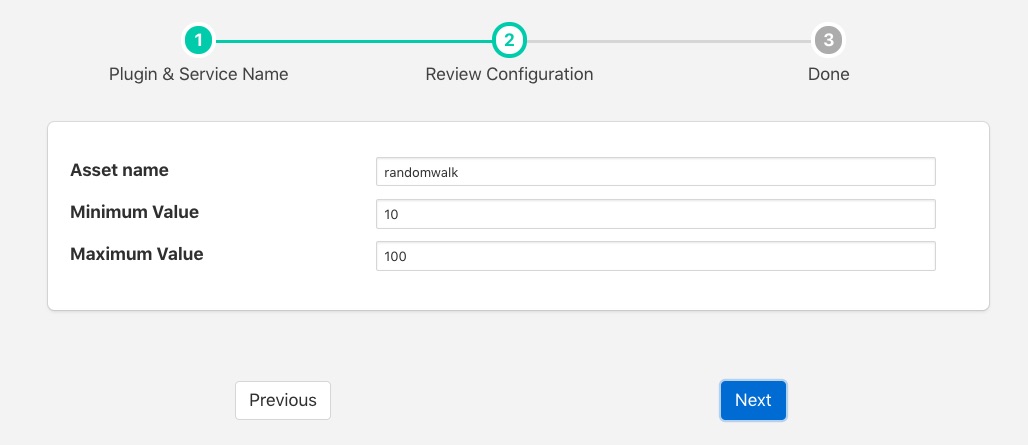Click into the Minimum Value field

pos(655,214)
